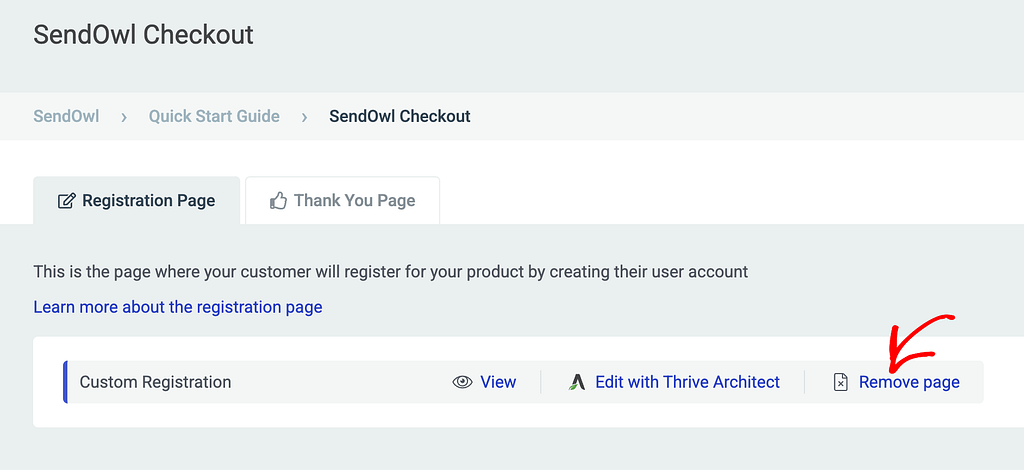Image resolution: width=1024 pixels, height=470 pixels.
Task: Open Learn more about the registration page
Action: (x=178, y=307)
